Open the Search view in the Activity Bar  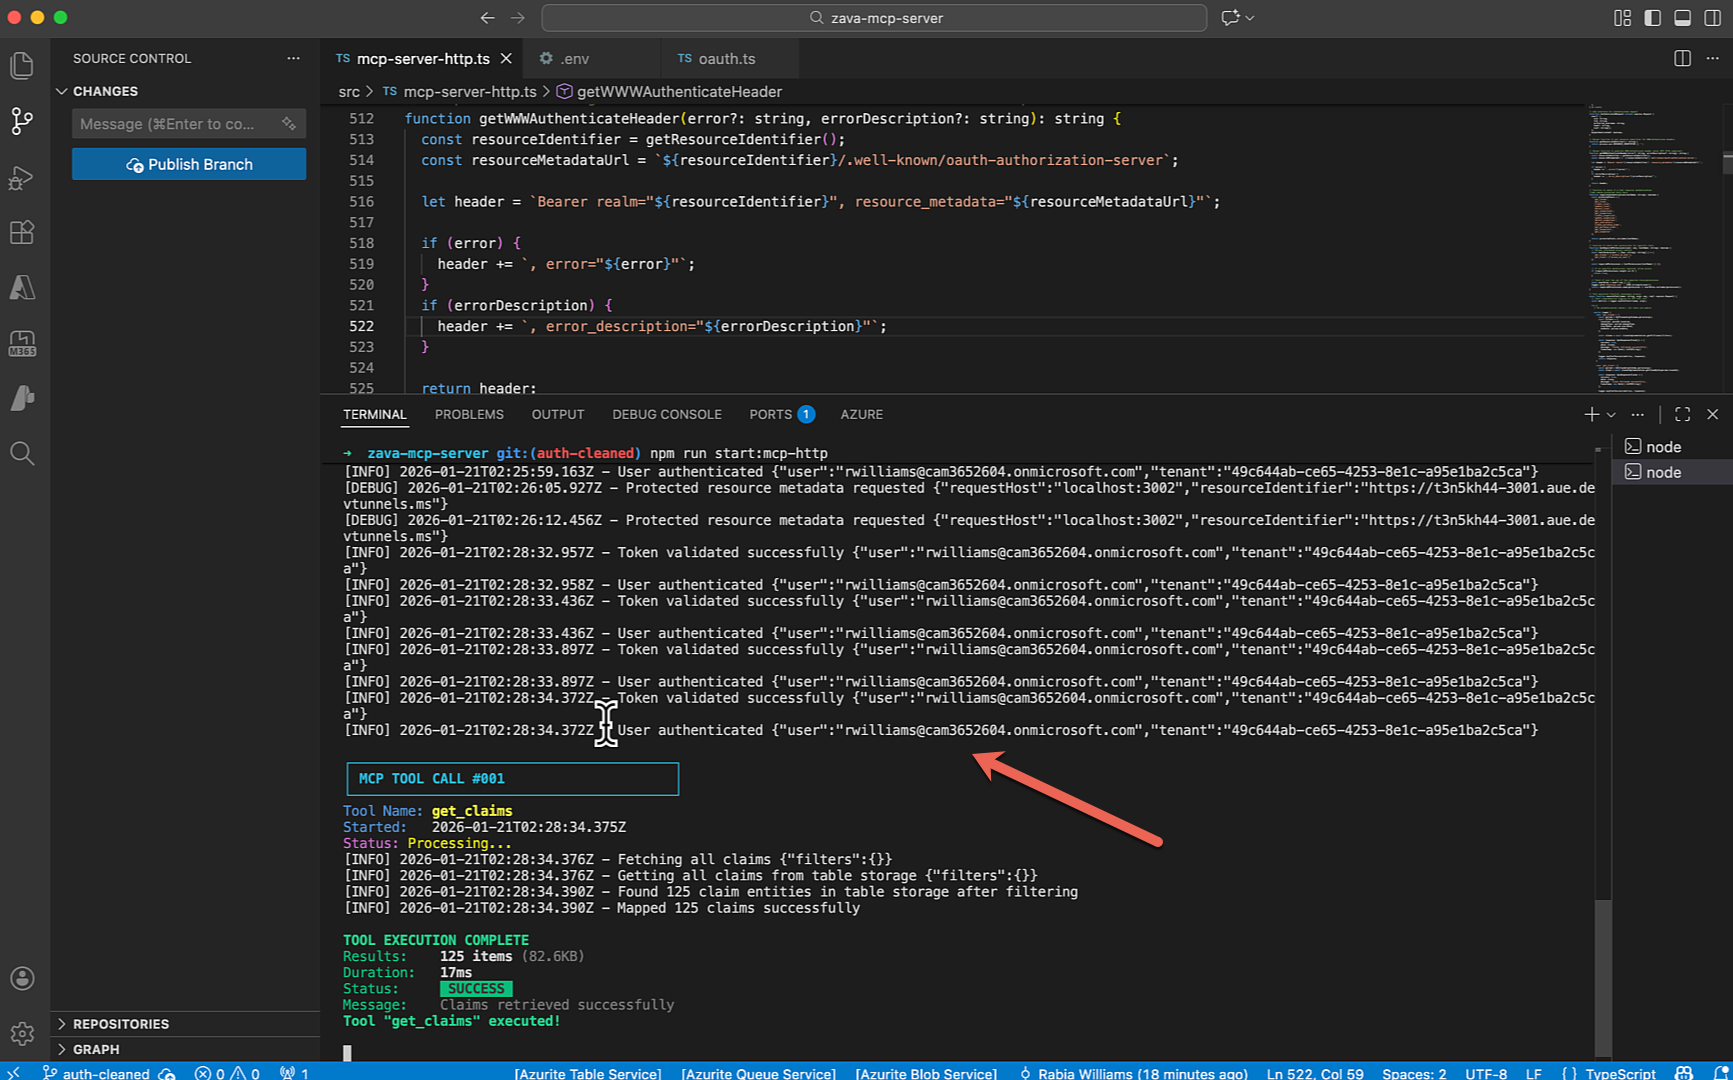pos(22,453)
